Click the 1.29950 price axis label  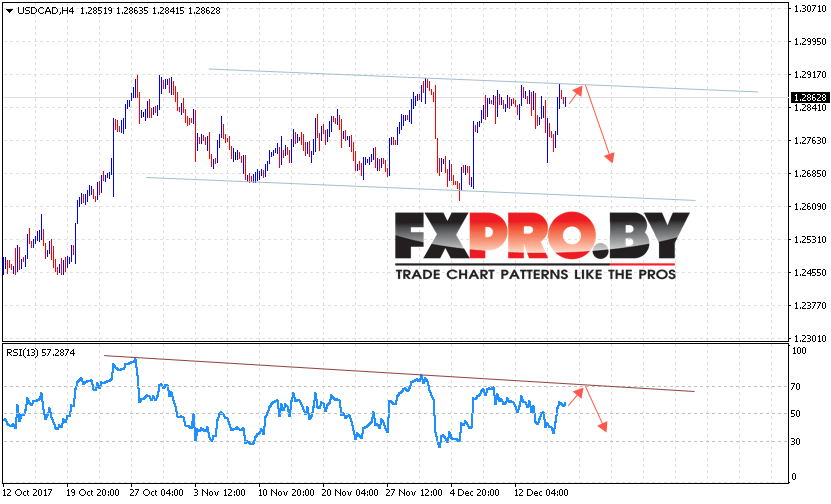pos(810,41)
